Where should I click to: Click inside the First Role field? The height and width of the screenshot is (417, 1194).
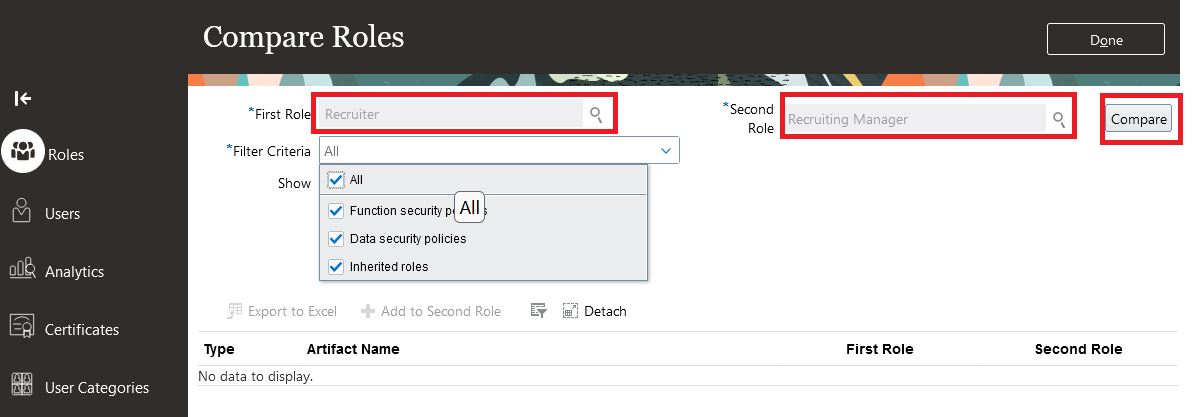coord(451,114)
